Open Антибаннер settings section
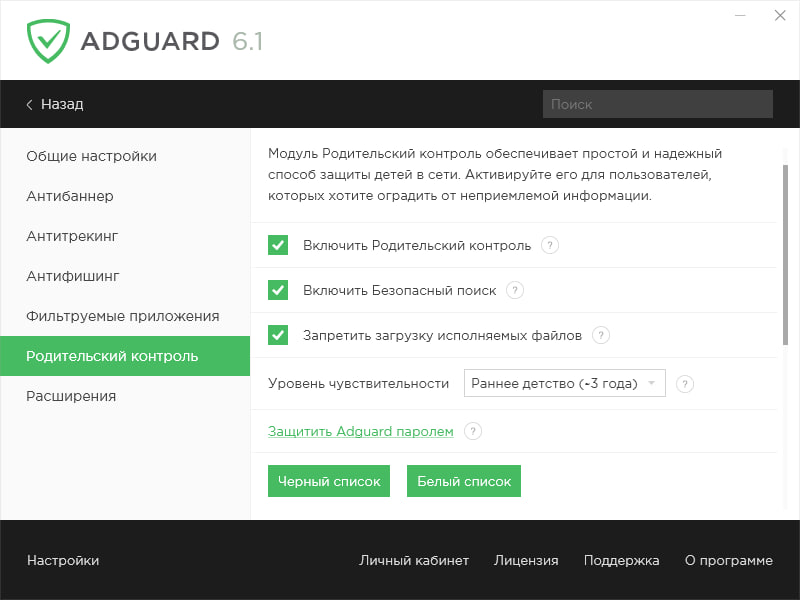 click(x=70, y=196)
